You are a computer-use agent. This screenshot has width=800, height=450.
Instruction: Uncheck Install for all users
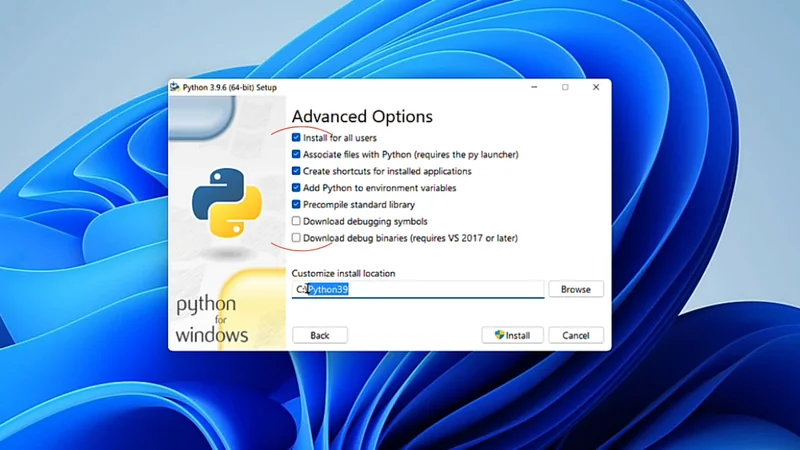coord(296,138)
